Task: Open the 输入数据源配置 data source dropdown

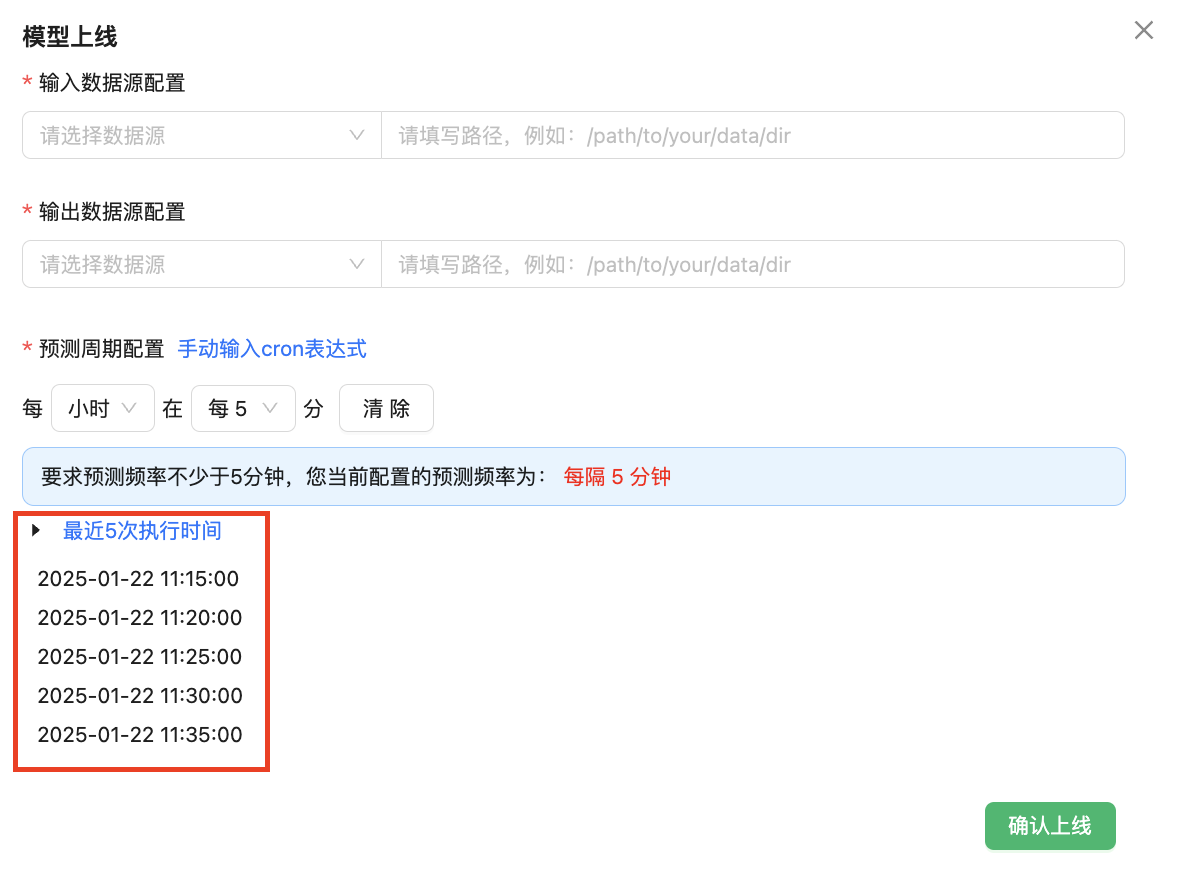Action: (202, 135)
